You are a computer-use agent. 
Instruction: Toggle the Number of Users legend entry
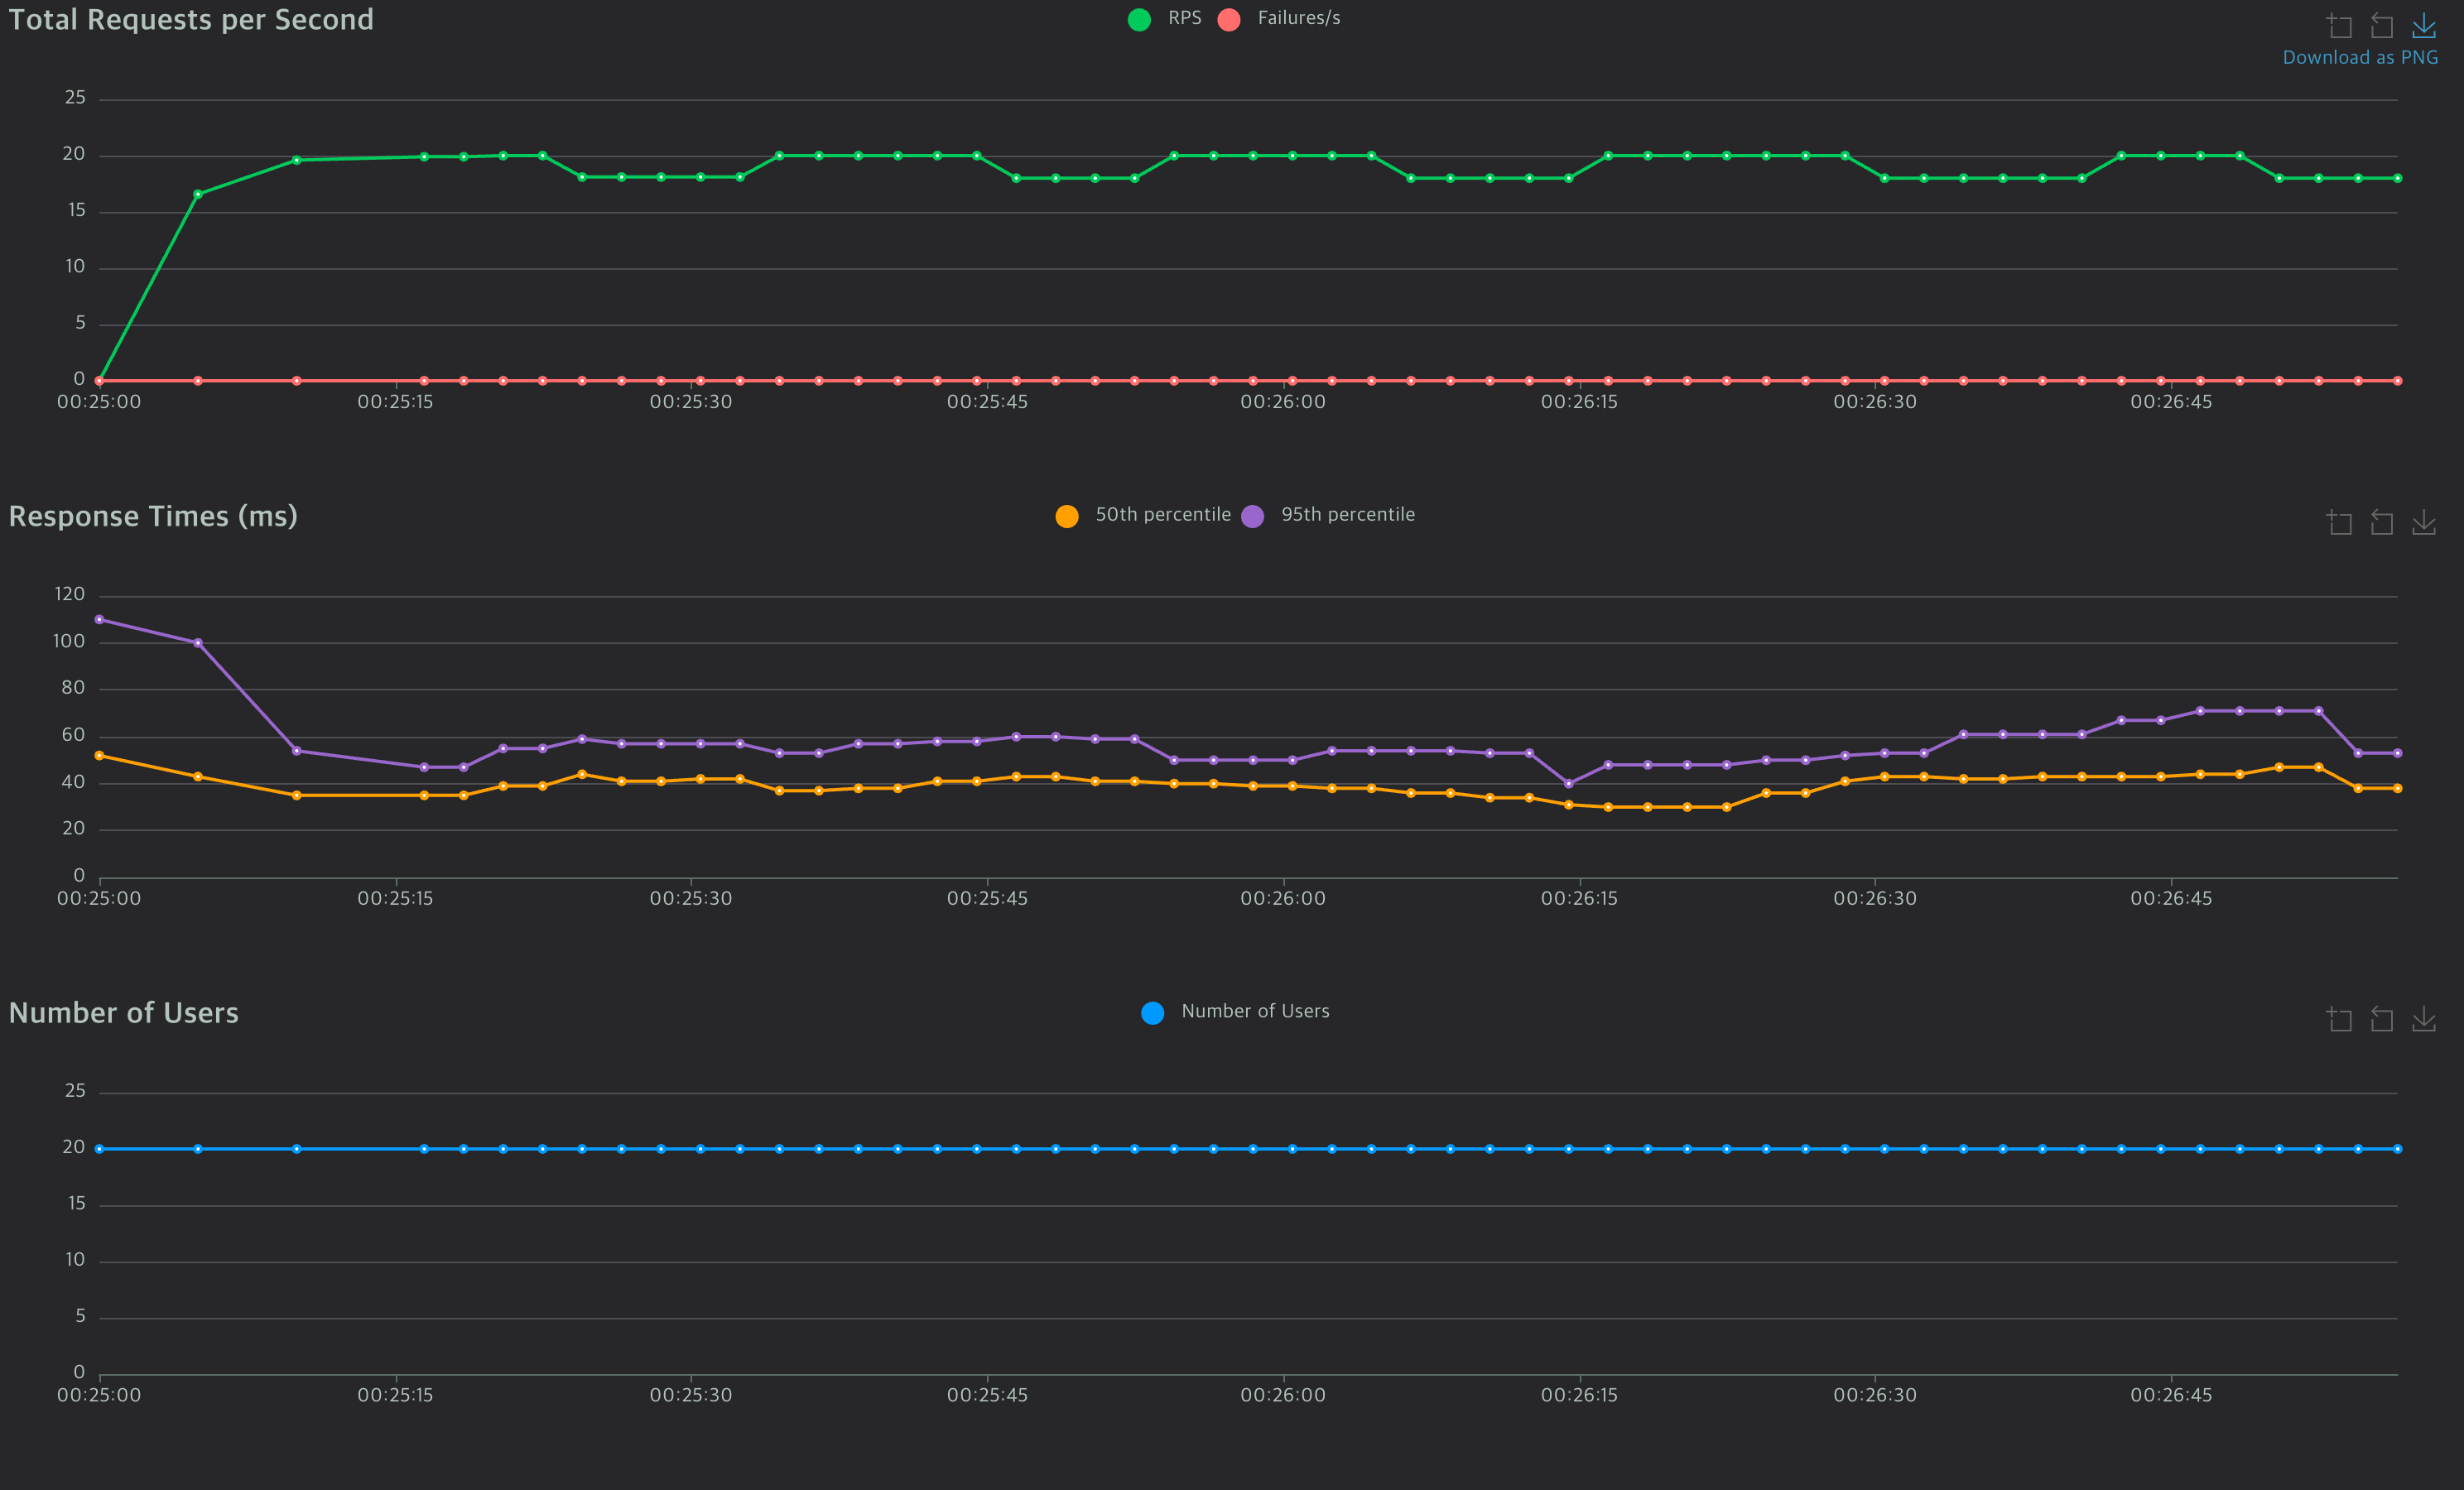tap(1255, 1012)
